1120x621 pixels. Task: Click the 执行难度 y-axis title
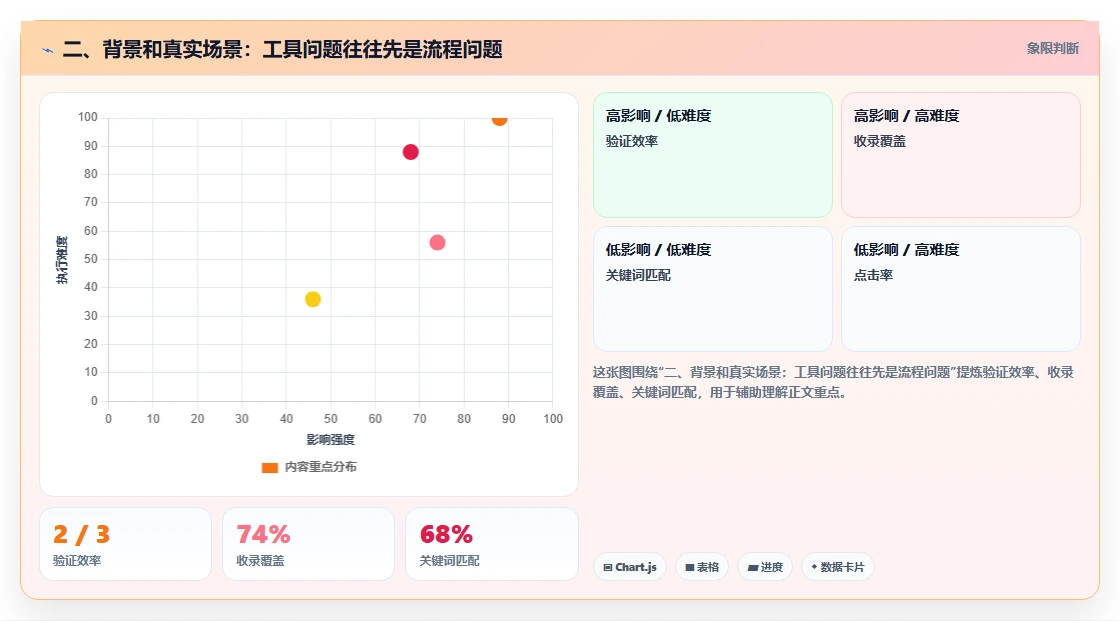tap(62, 259)
